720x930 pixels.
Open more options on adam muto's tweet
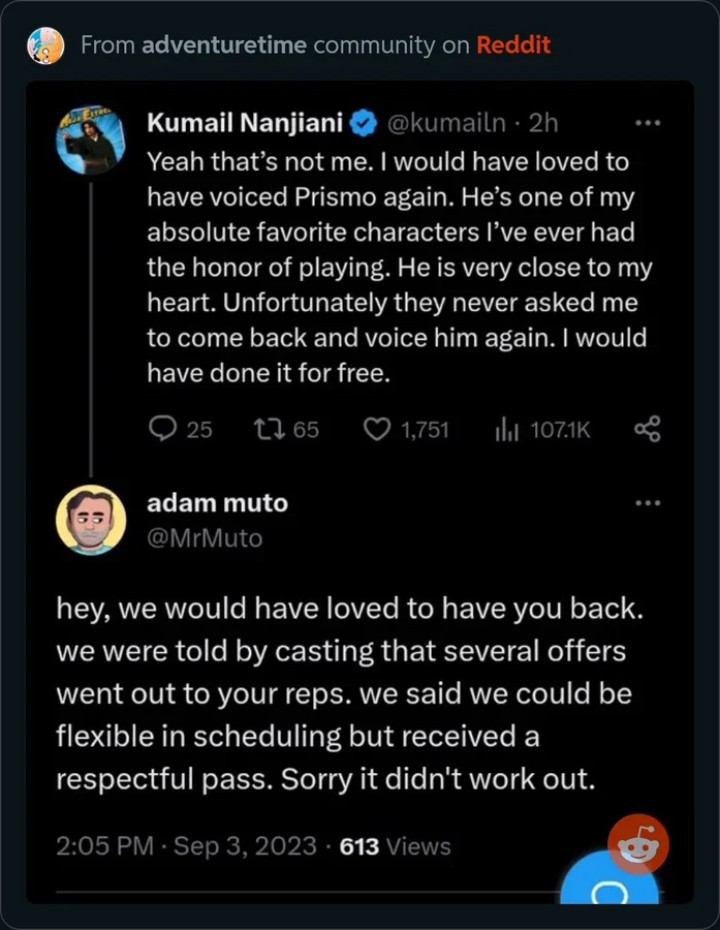pos(648,502)
